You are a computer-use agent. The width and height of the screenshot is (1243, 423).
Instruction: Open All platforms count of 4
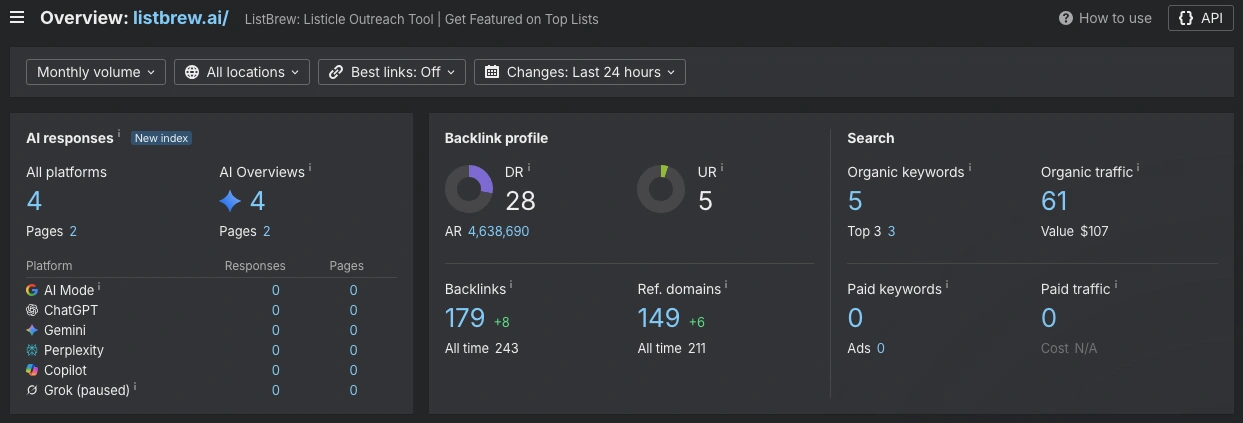(x=34, y=202)
